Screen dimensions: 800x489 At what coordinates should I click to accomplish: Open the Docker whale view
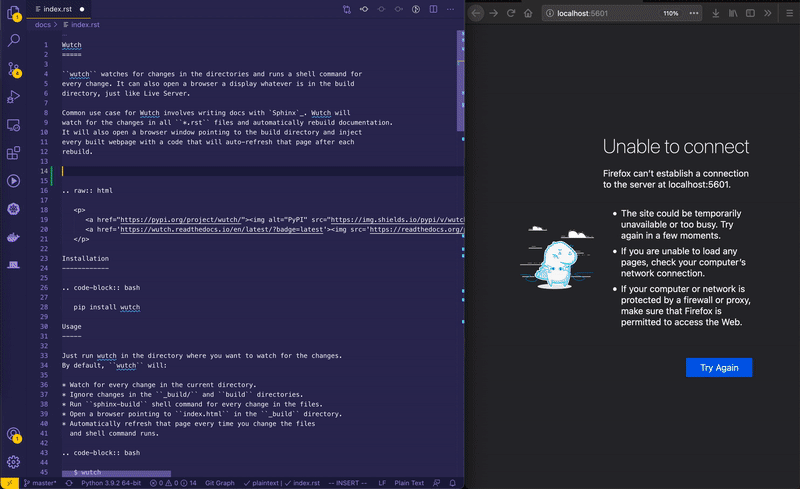pos(14,237)
